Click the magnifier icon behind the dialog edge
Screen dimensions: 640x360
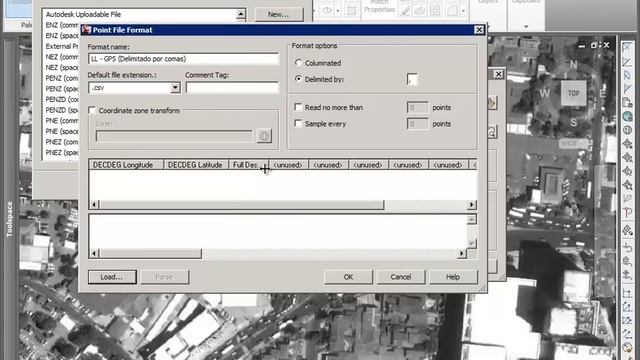click(x=492, y=132)
